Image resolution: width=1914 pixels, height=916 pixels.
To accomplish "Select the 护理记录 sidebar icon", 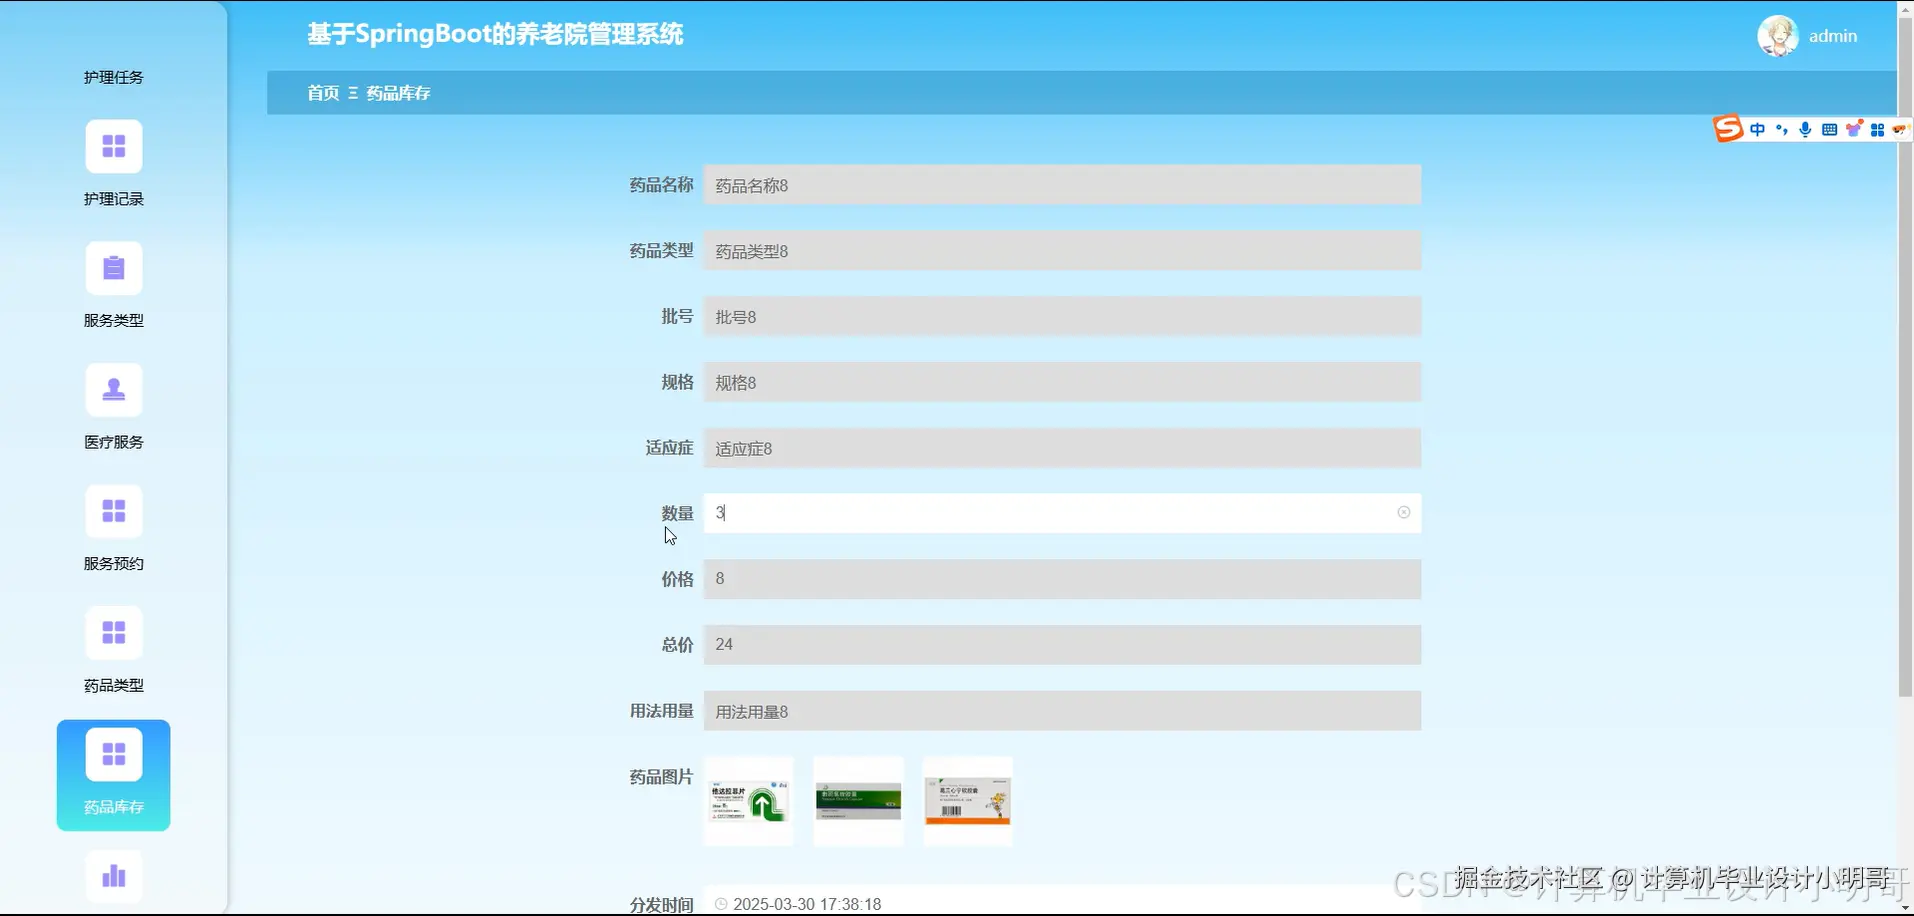I will point(113,146).
